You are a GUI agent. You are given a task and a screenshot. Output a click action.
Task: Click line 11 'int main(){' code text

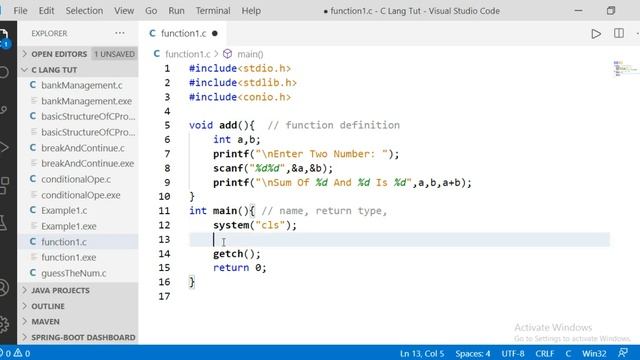[x=222, y=211]
